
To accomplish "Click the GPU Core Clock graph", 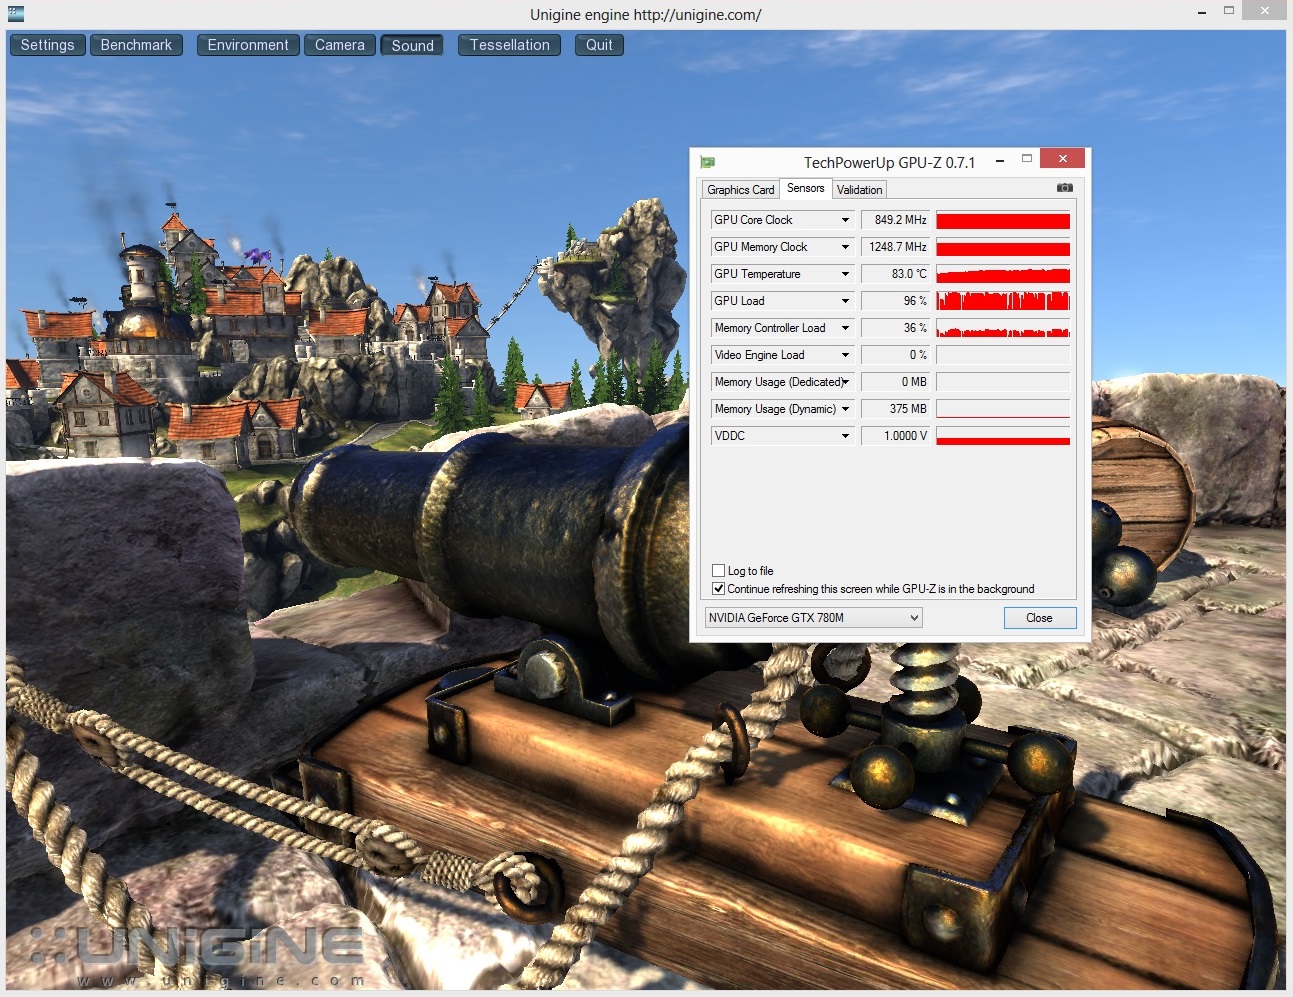I will [x=1003, y=220].
